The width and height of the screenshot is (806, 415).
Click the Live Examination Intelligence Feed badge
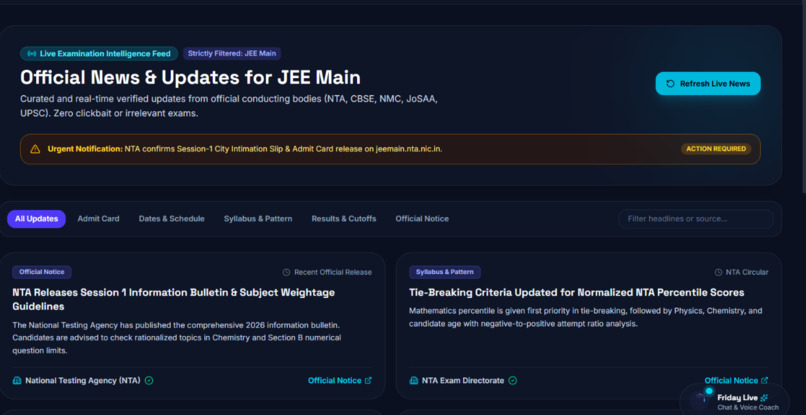point(99,53)
